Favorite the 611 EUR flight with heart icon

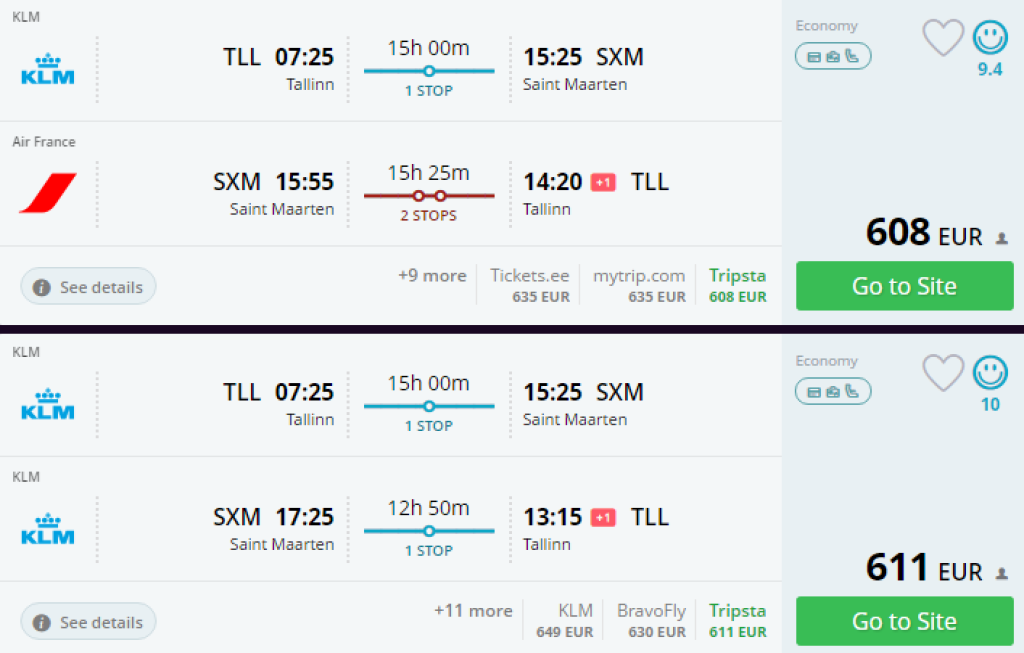[x=942, y=373]
